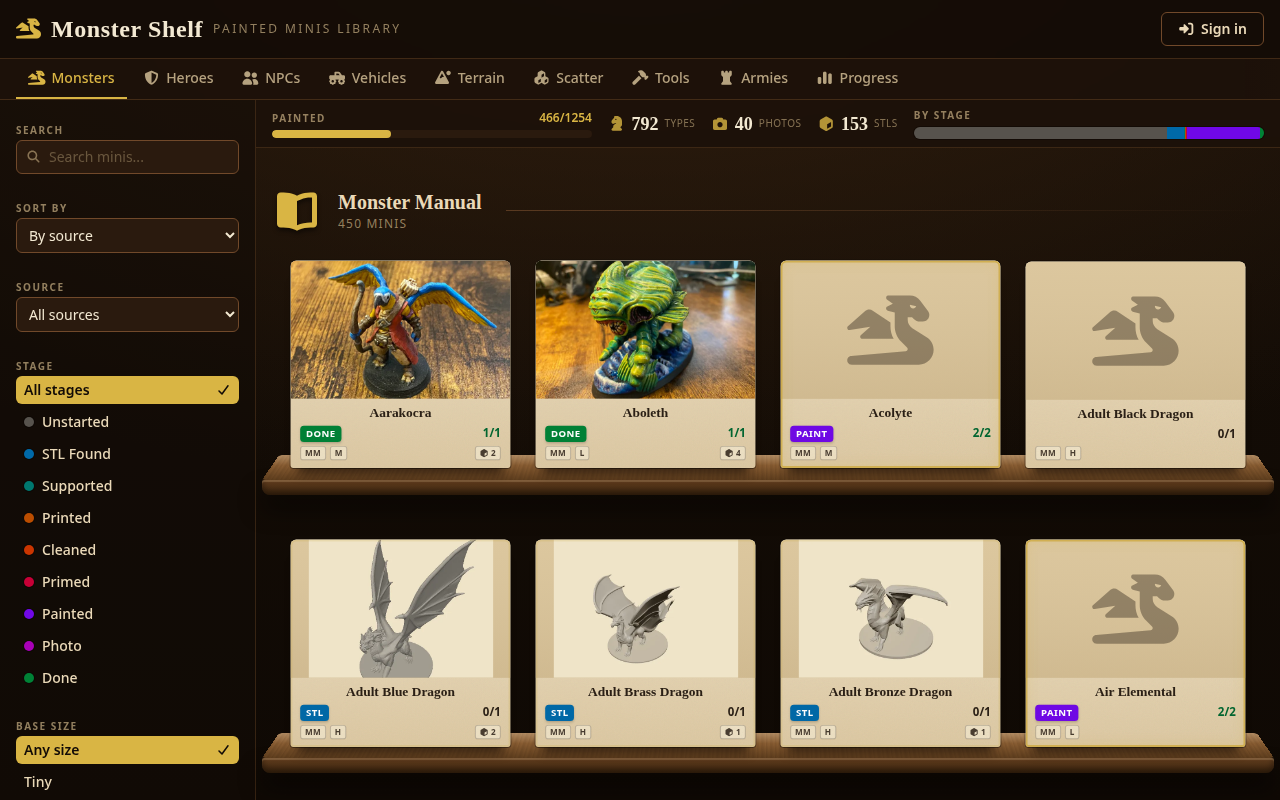Open the Aboleth mini photo
Screen dimensions: 1280x800
pos(645,330)
